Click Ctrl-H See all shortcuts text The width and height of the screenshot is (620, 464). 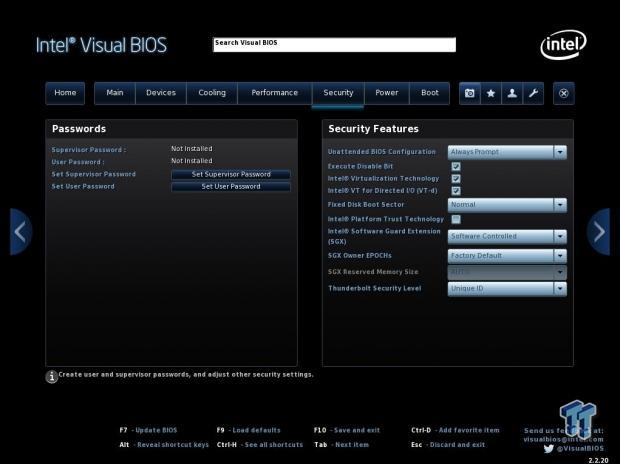(260, 445)
